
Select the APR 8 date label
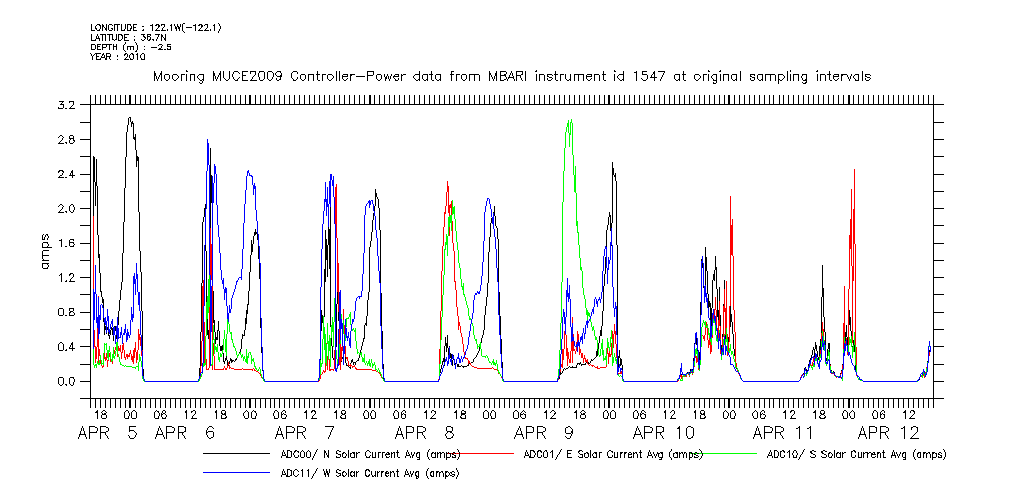click(x=426, y=433)
